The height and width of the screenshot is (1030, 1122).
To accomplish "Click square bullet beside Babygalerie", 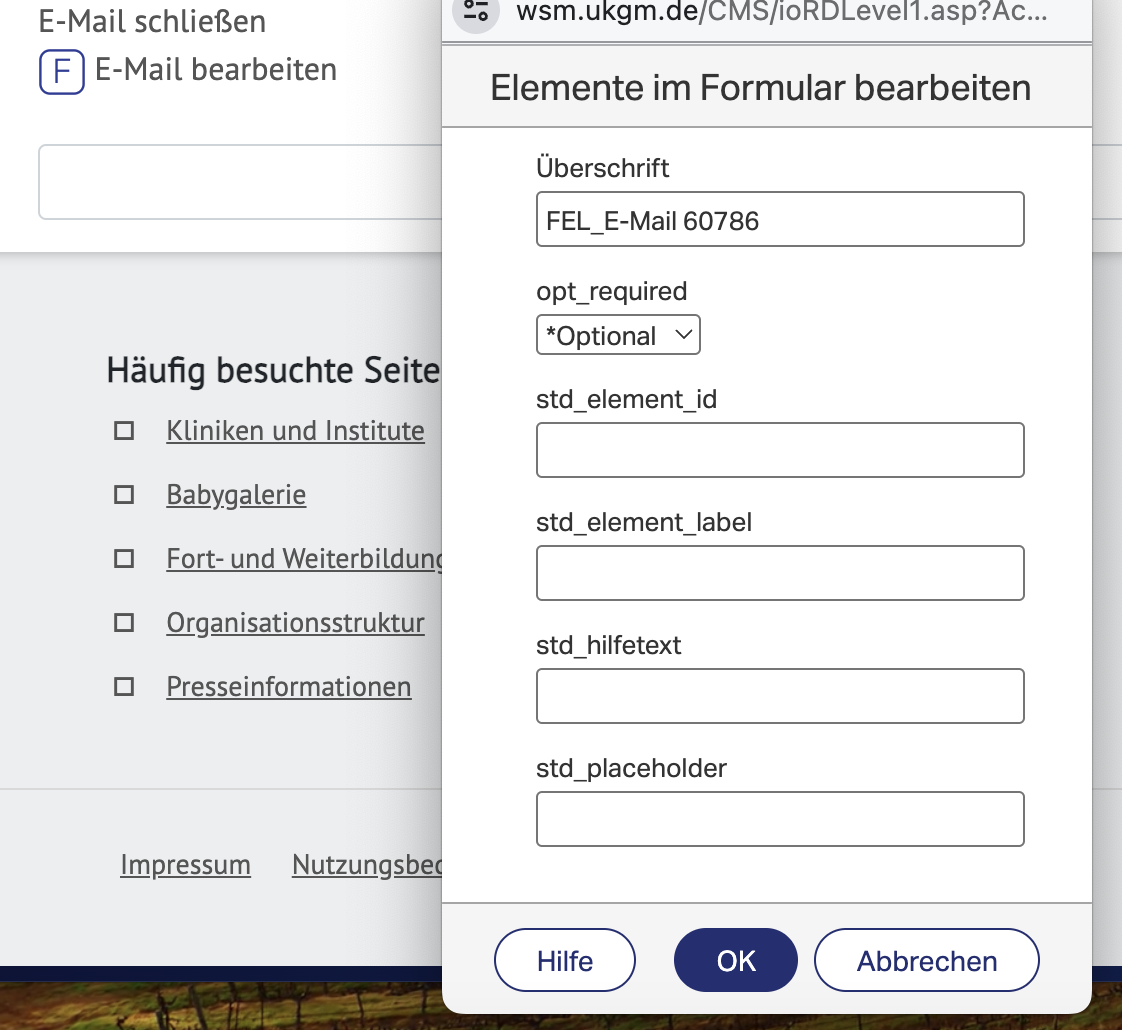I will 124,495.
